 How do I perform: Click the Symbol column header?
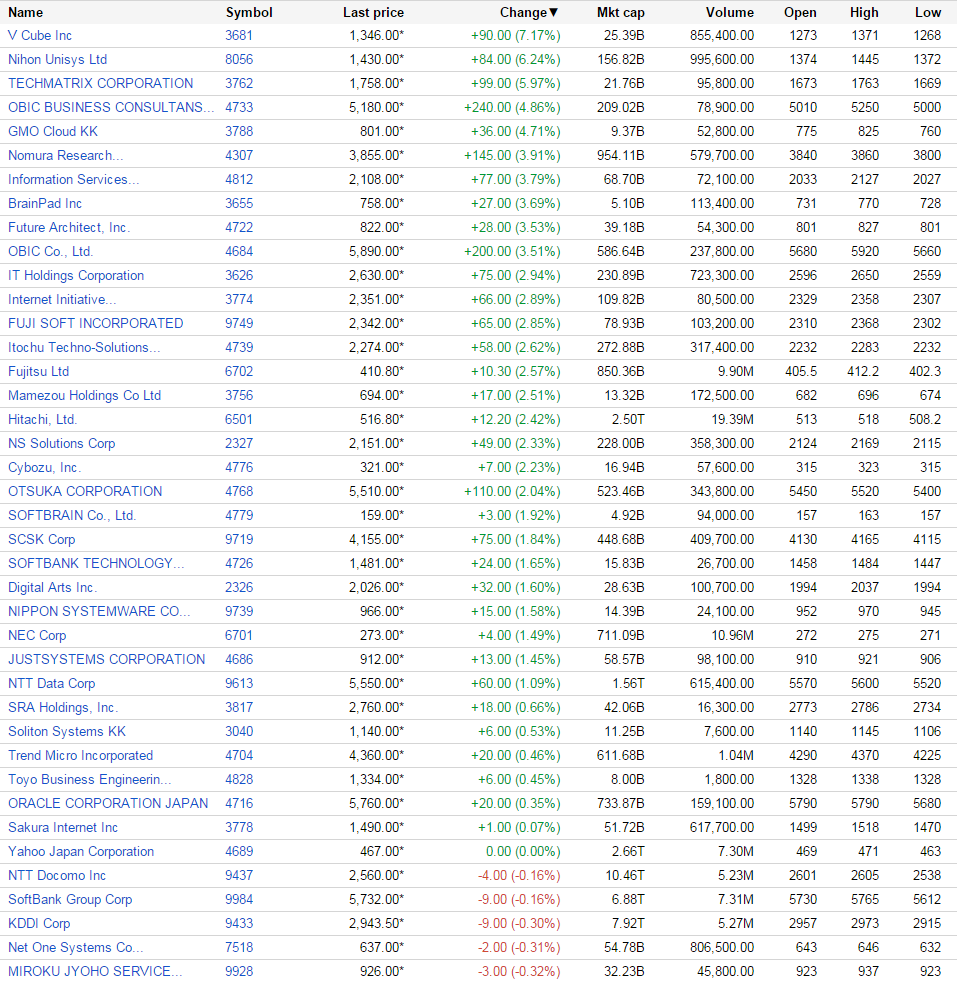(x=249, y=13)
